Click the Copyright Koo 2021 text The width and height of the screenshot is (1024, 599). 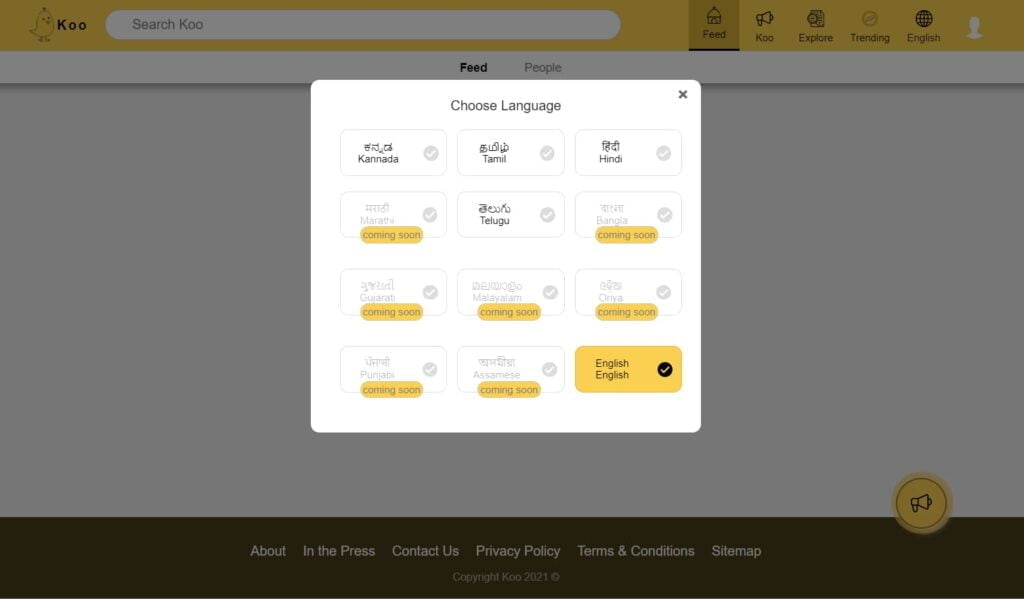pos(505,577)
